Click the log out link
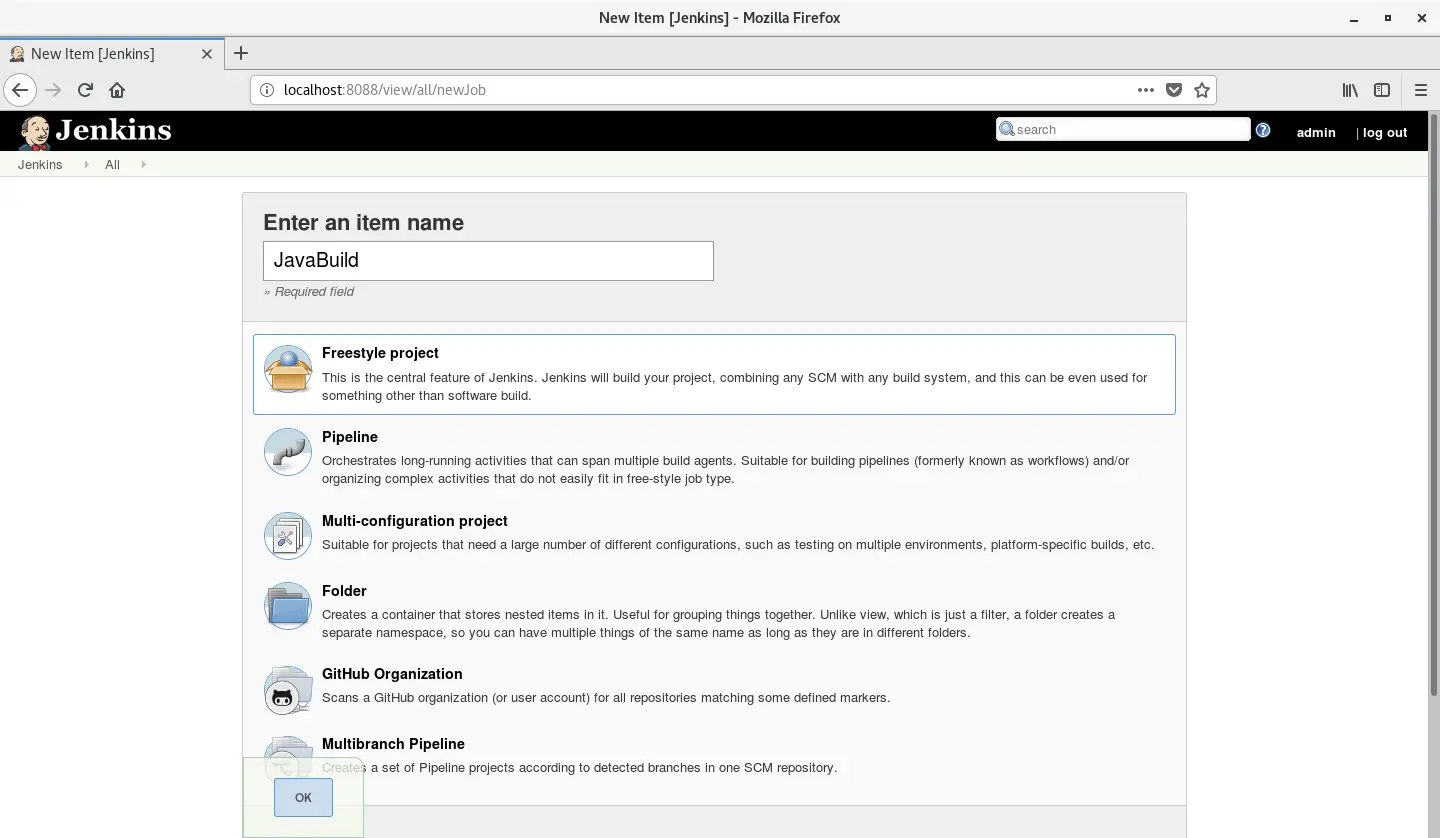Viewport: 1440px width, 838px height. tap(1384, 132)
